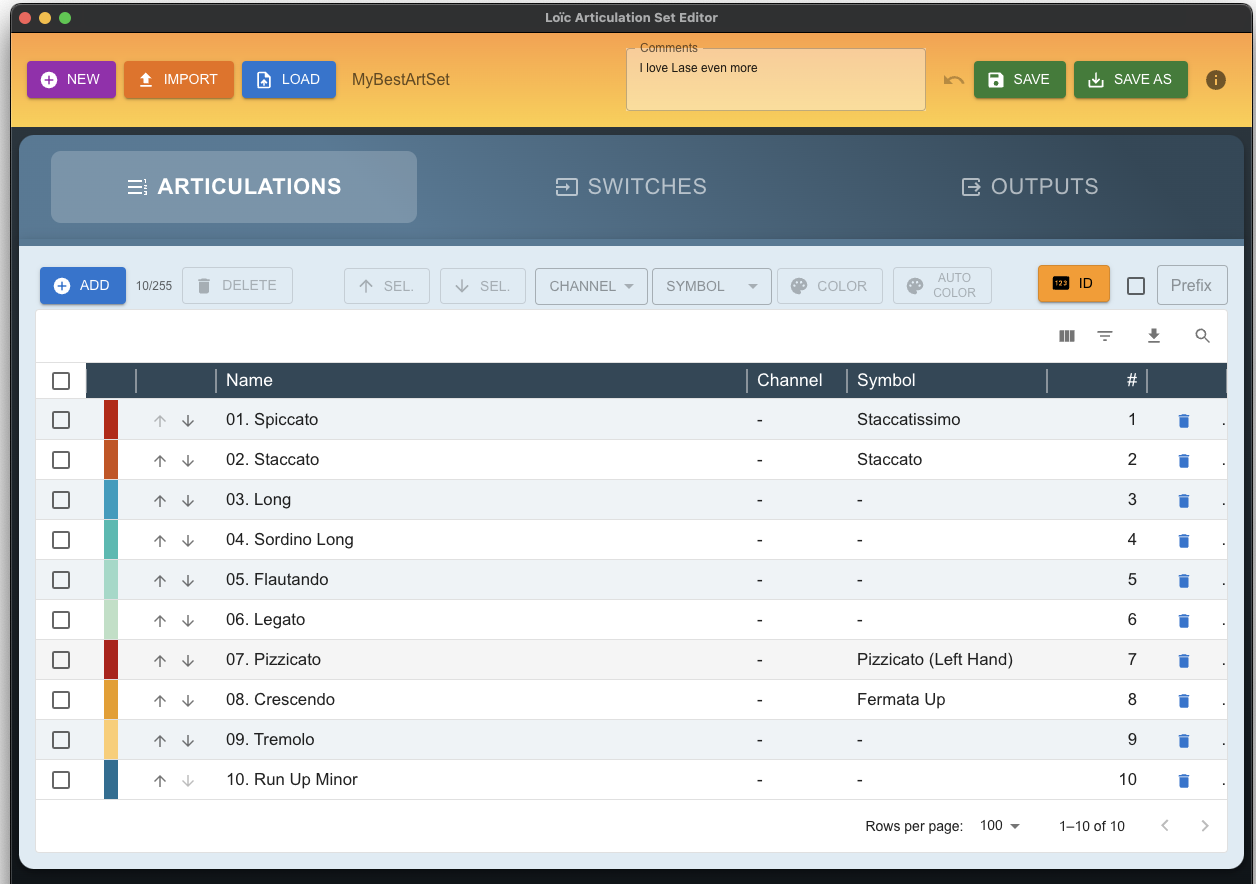Click the blue ADD button
Viewport: 1256px width, 884px height.
tap(83, 286)
